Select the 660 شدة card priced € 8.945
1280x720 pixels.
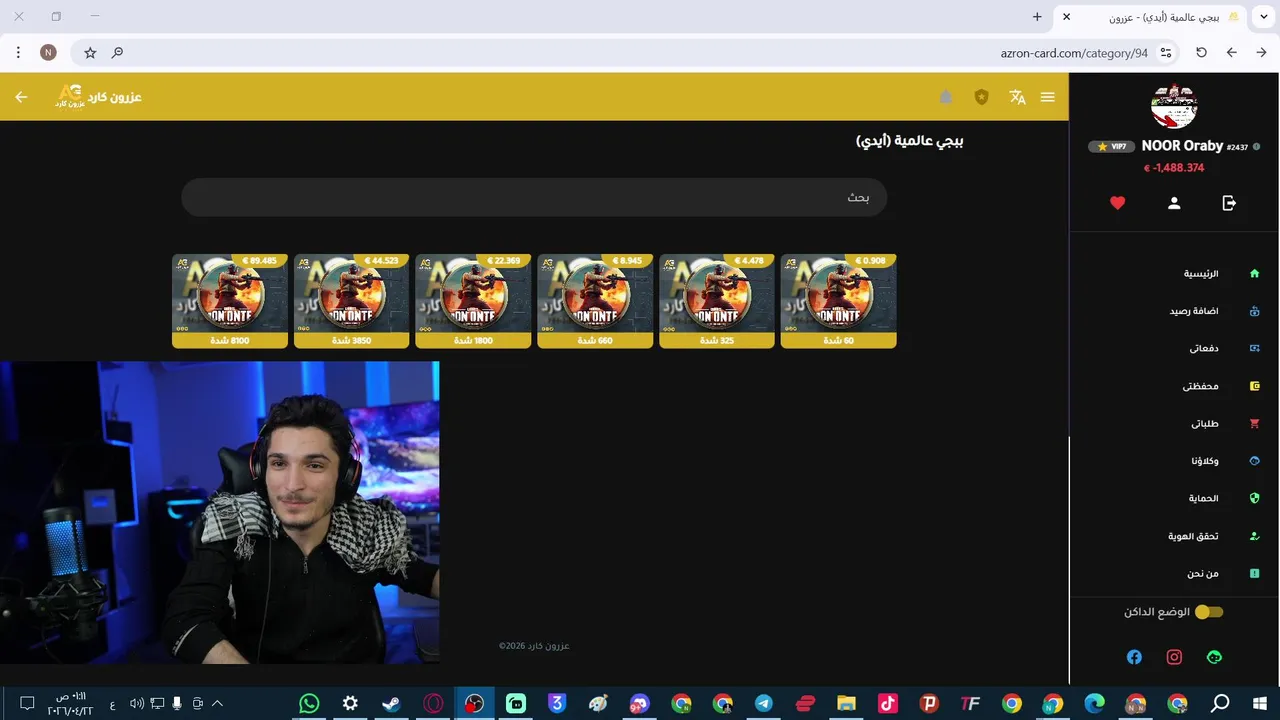tap(595, 301)
